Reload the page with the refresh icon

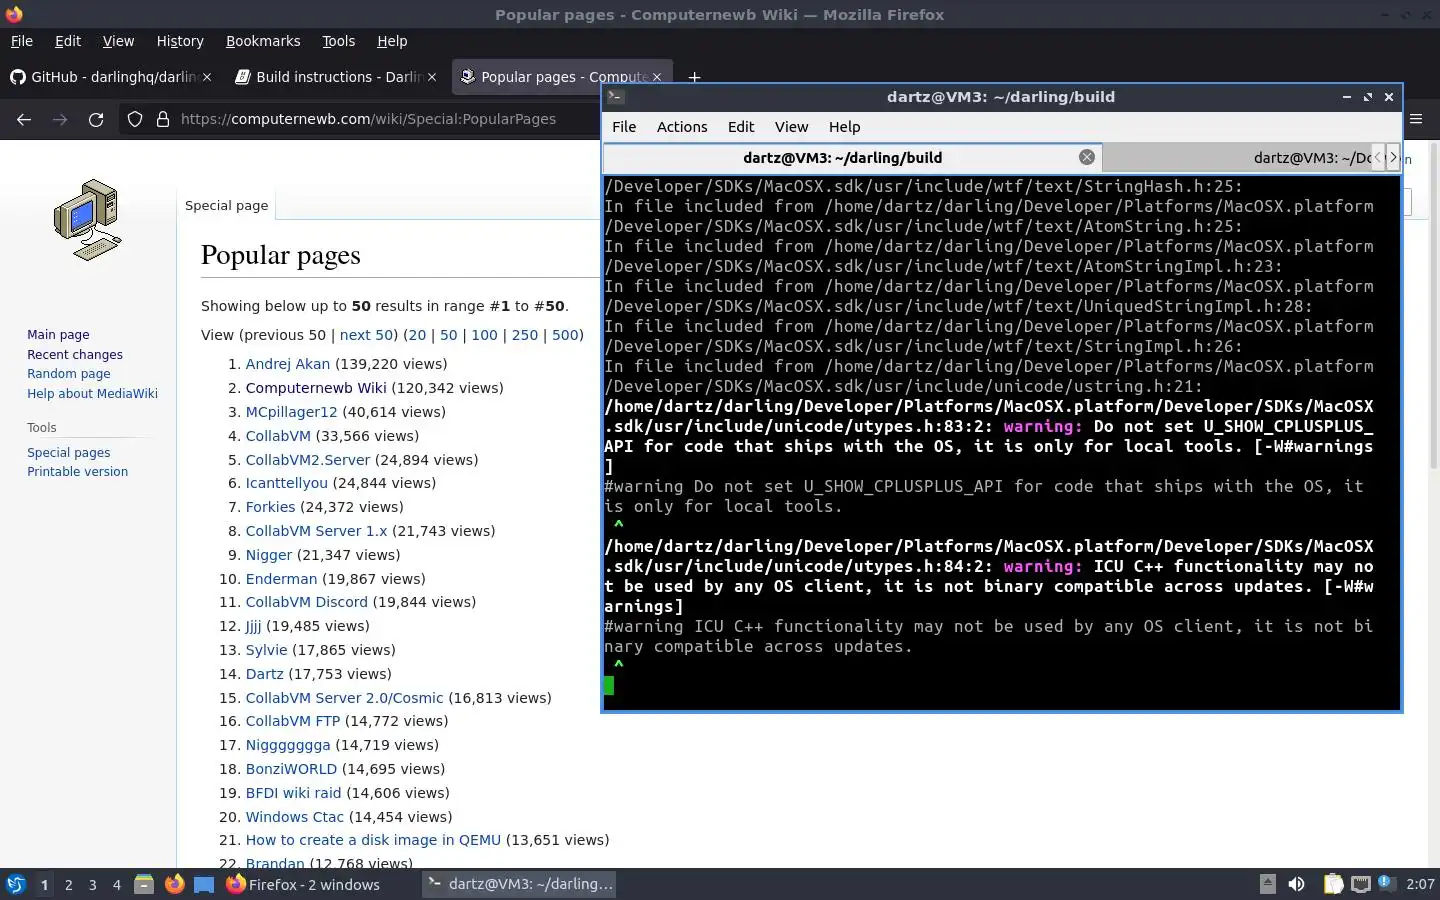coord(96,119)
